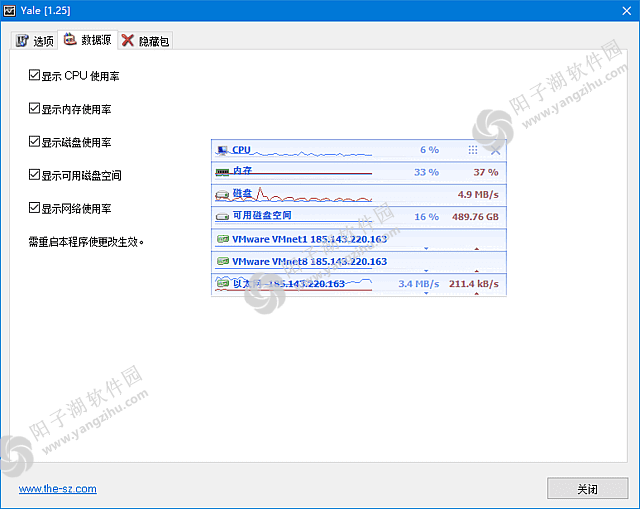
Task: Click the 489.76 GB free space value
Action: pos(475,217)
